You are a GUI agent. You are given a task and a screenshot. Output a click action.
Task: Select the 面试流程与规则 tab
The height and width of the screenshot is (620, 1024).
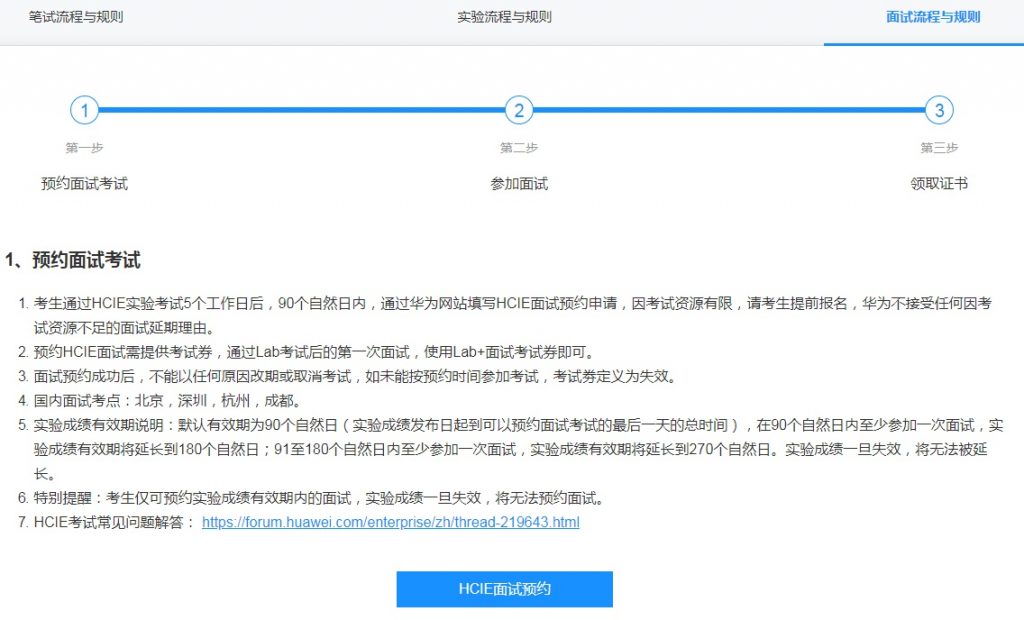(x=933, y=17)
